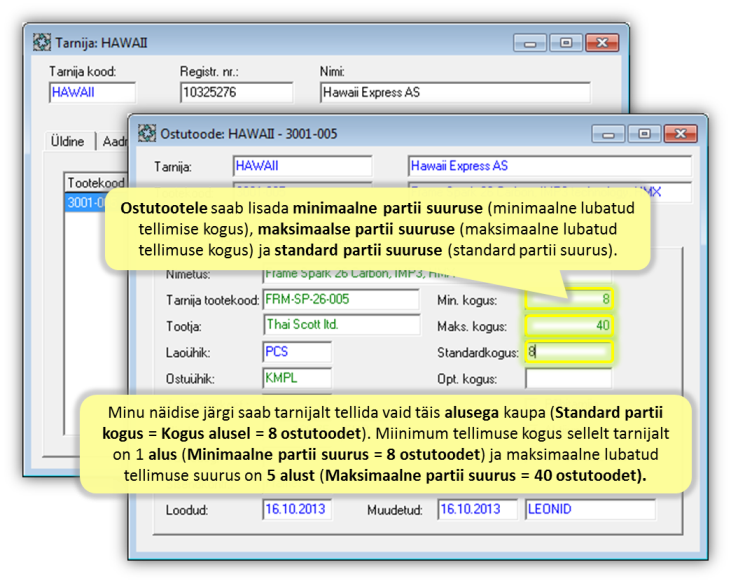Click the Nimi field Hawaii Express AS
Screen dimensions: 731x583
pyautogui.click(x=455, y=92)
